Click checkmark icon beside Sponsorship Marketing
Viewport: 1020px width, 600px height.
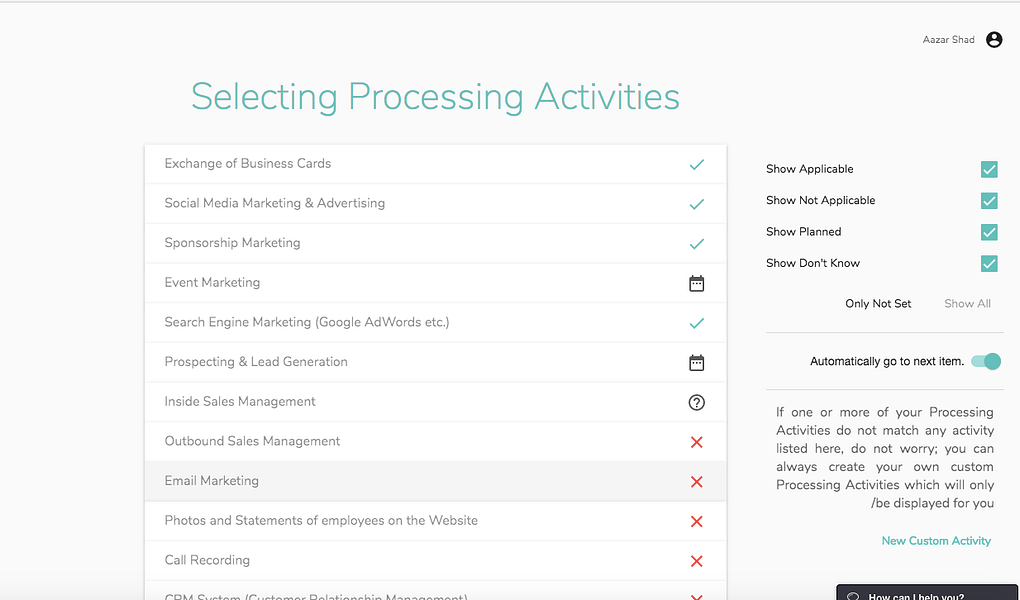coord(697,243)
